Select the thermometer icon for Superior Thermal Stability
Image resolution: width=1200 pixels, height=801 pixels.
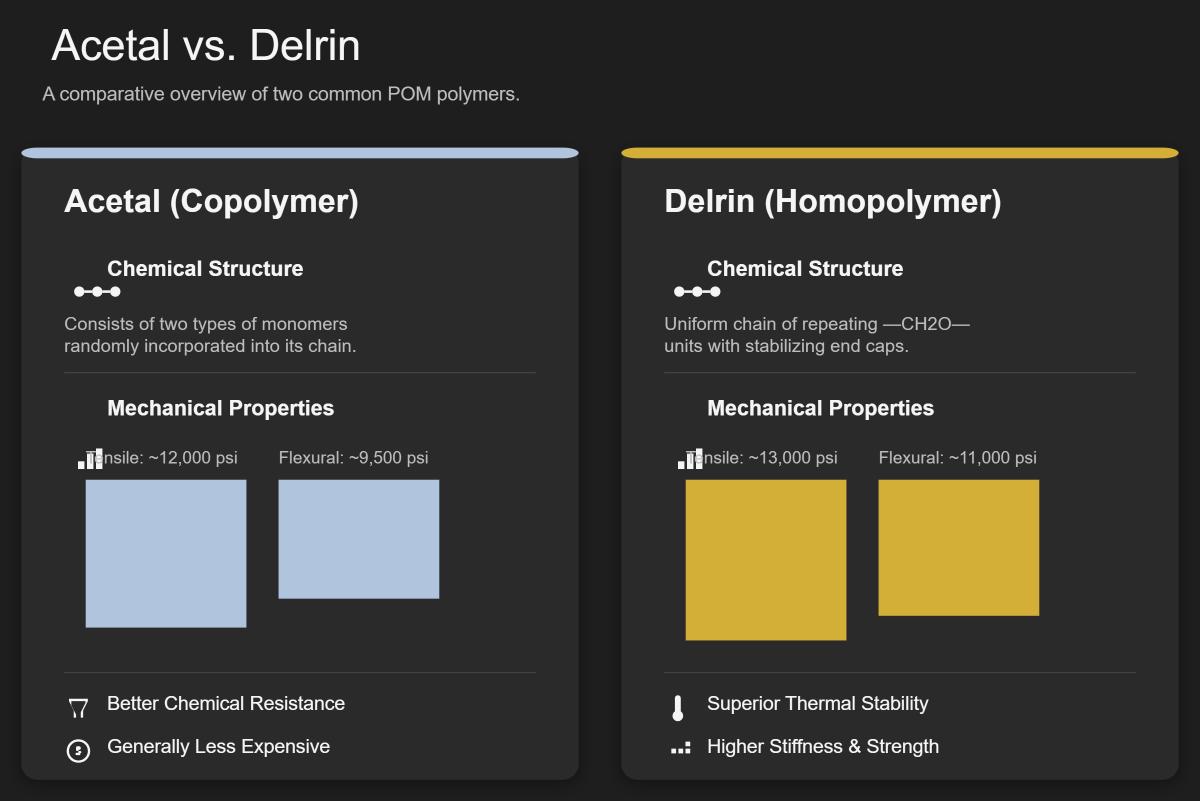679,704
